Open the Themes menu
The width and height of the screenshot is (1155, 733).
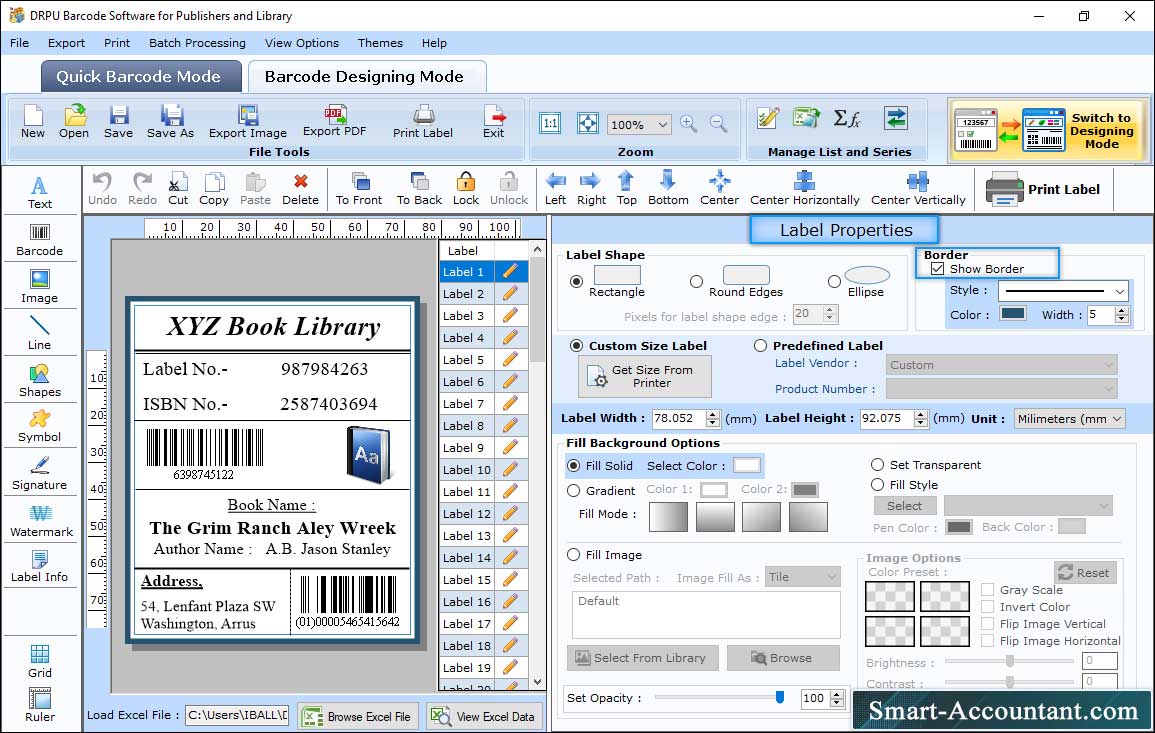380,43
